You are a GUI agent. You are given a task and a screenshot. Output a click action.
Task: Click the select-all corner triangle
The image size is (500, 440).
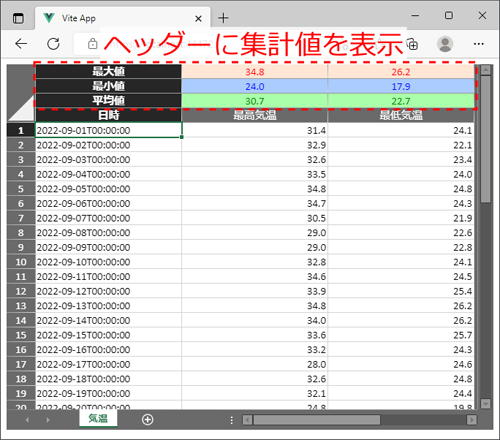[x=21, y=108]
